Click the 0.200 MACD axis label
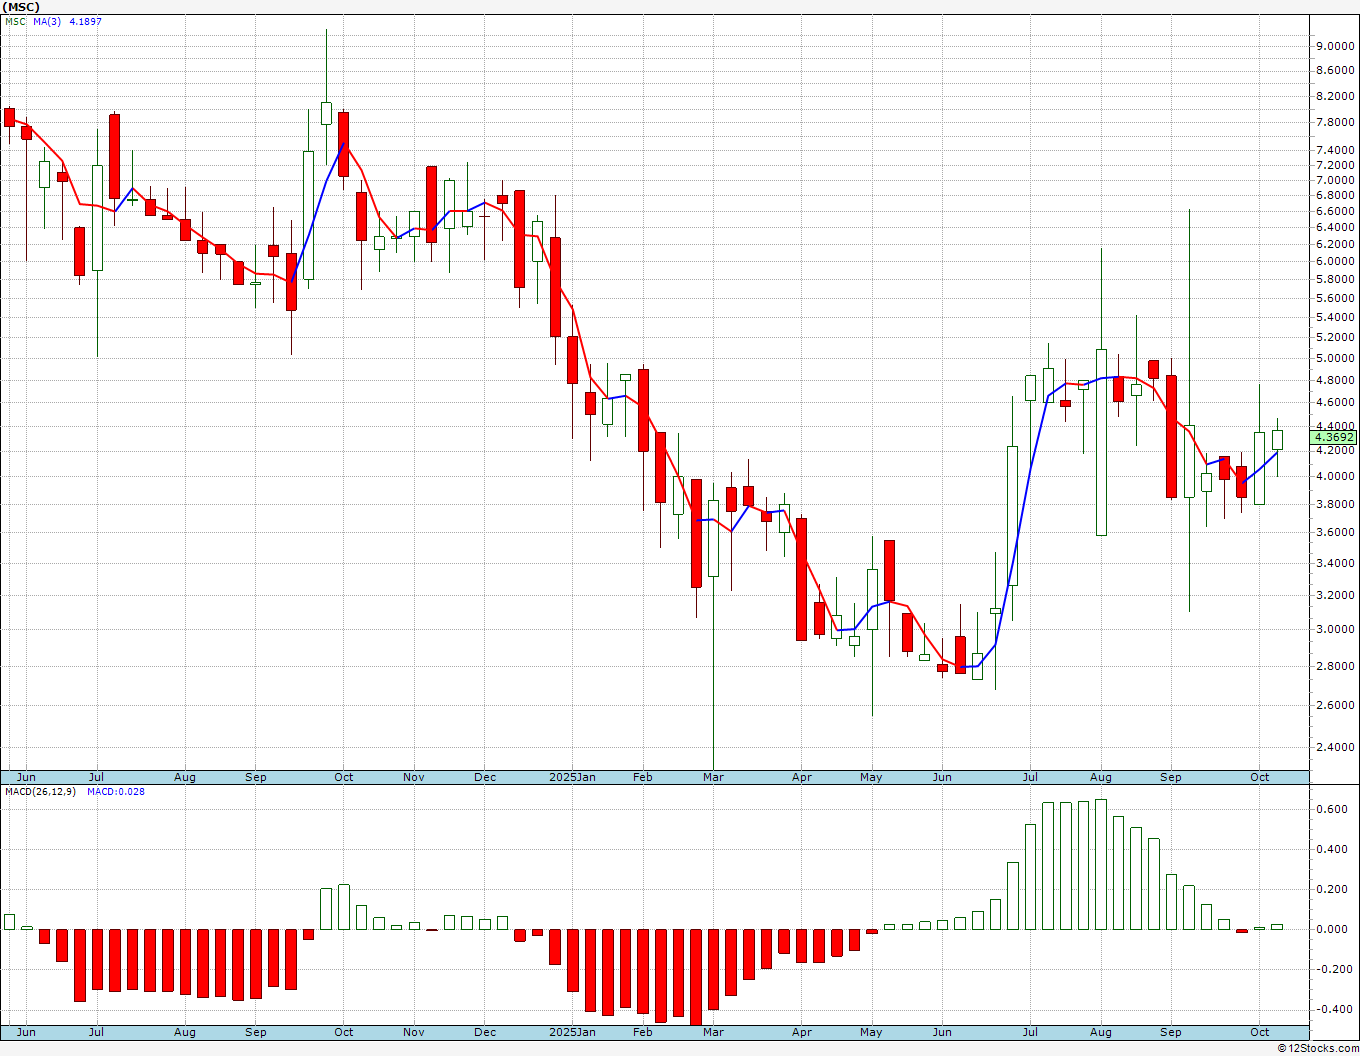The width and height of the screenshot is (1360, 1056). pos(1330,889)
